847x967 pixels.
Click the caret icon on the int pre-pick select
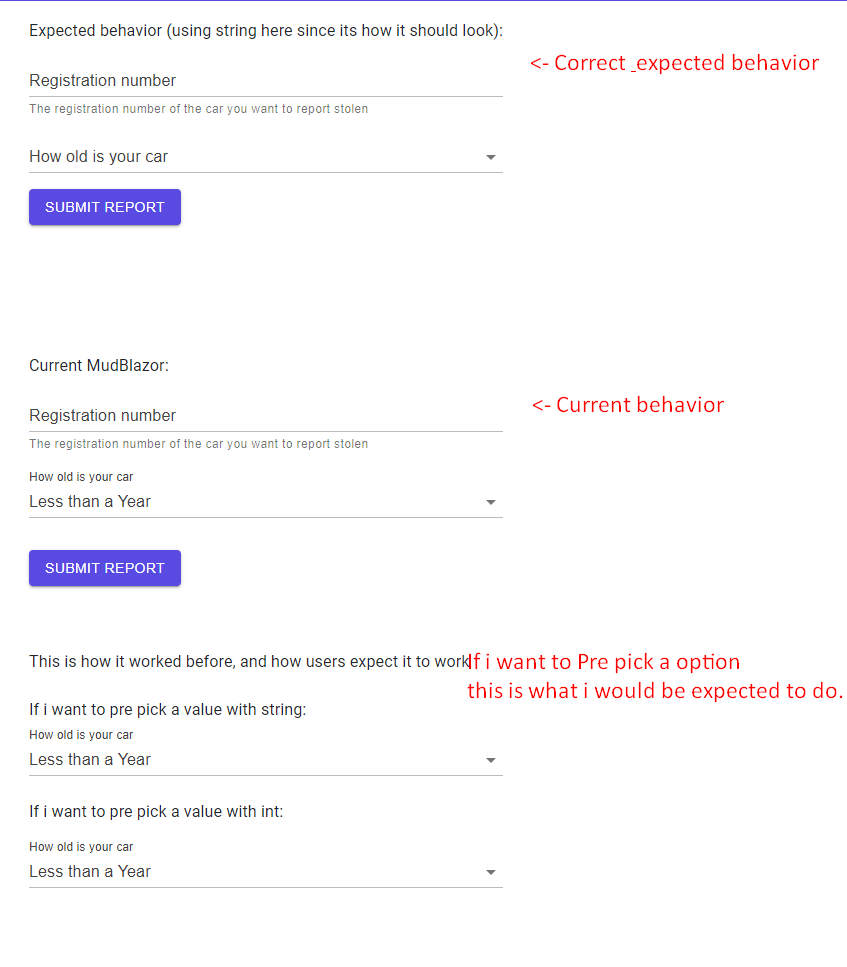coord(491,871)
